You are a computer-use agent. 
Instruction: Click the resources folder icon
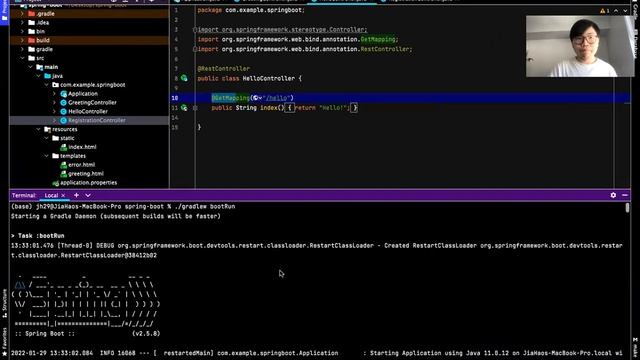pos(47,129)
